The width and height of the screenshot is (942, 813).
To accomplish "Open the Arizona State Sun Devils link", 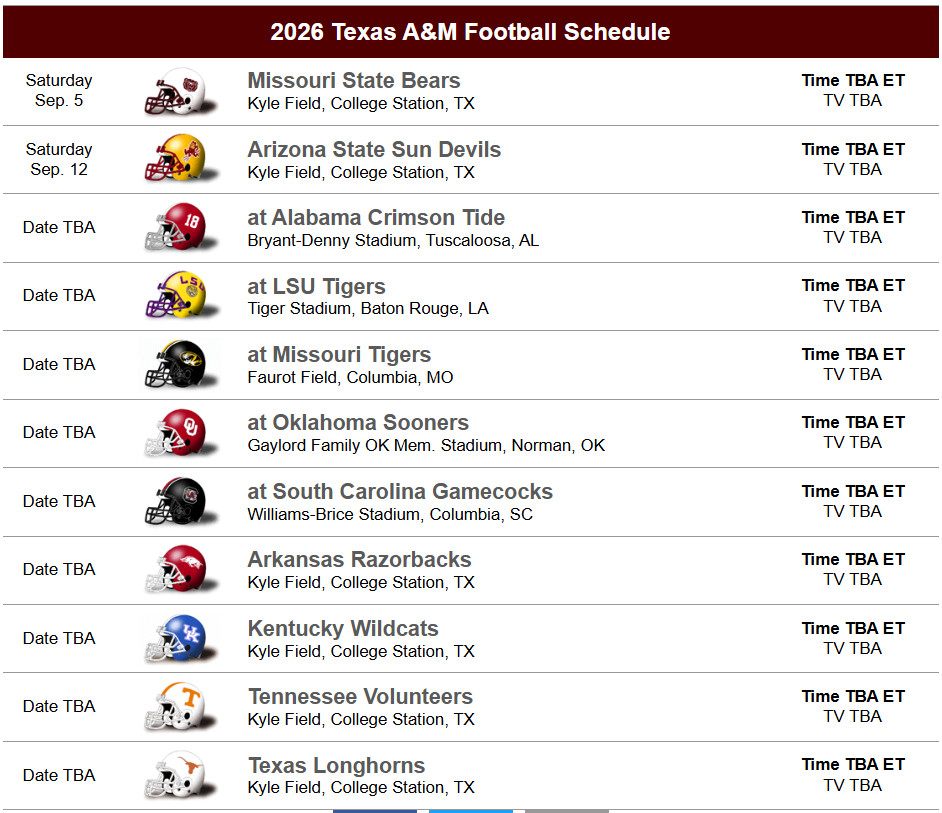I will click(x=374, y=150).
